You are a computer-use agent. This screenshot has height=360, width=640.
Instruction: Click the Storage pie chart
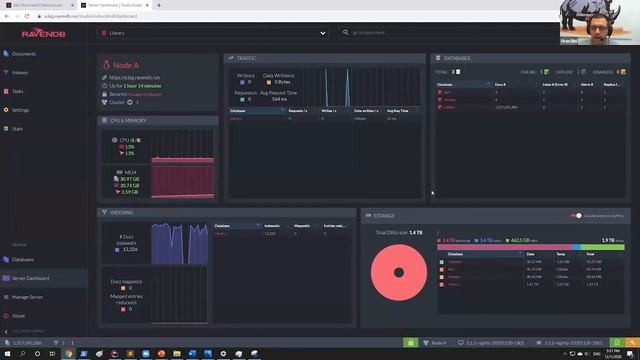pos(399,273)
